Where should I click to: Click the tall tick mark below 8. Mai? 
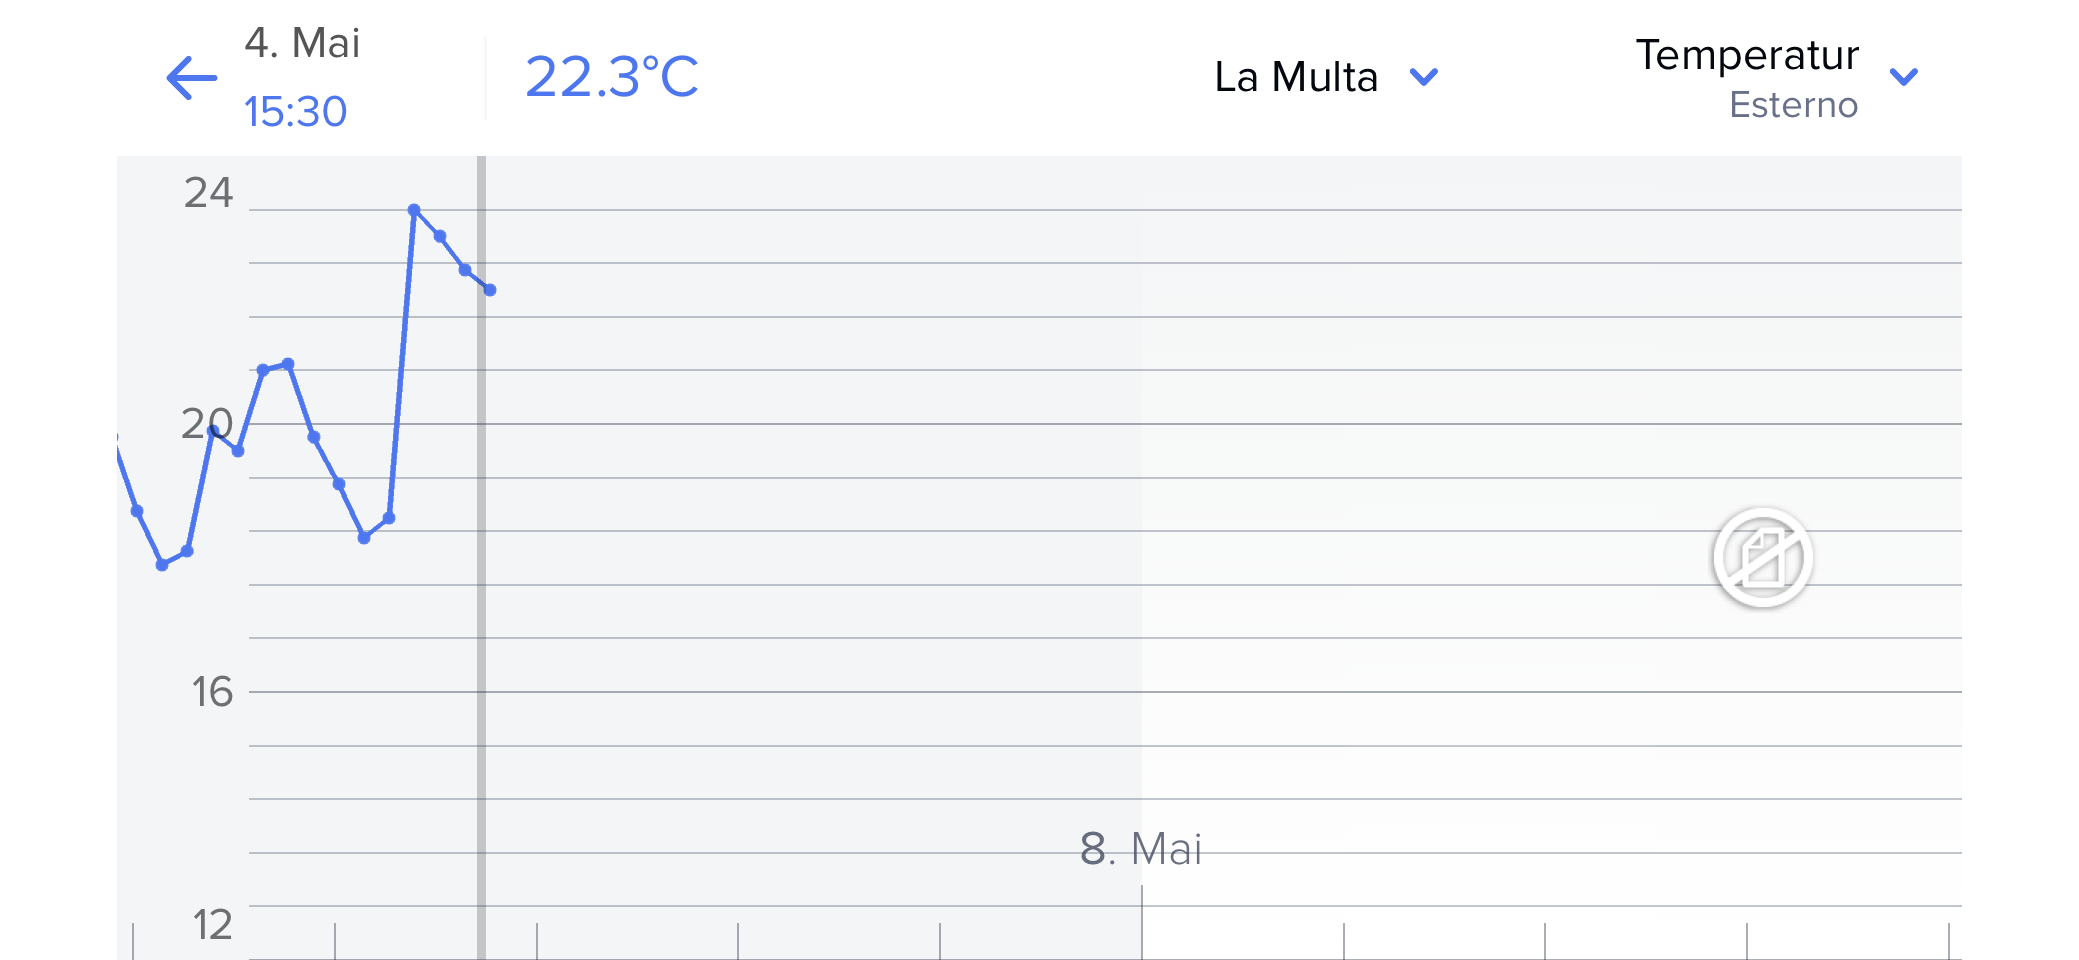1142,920
